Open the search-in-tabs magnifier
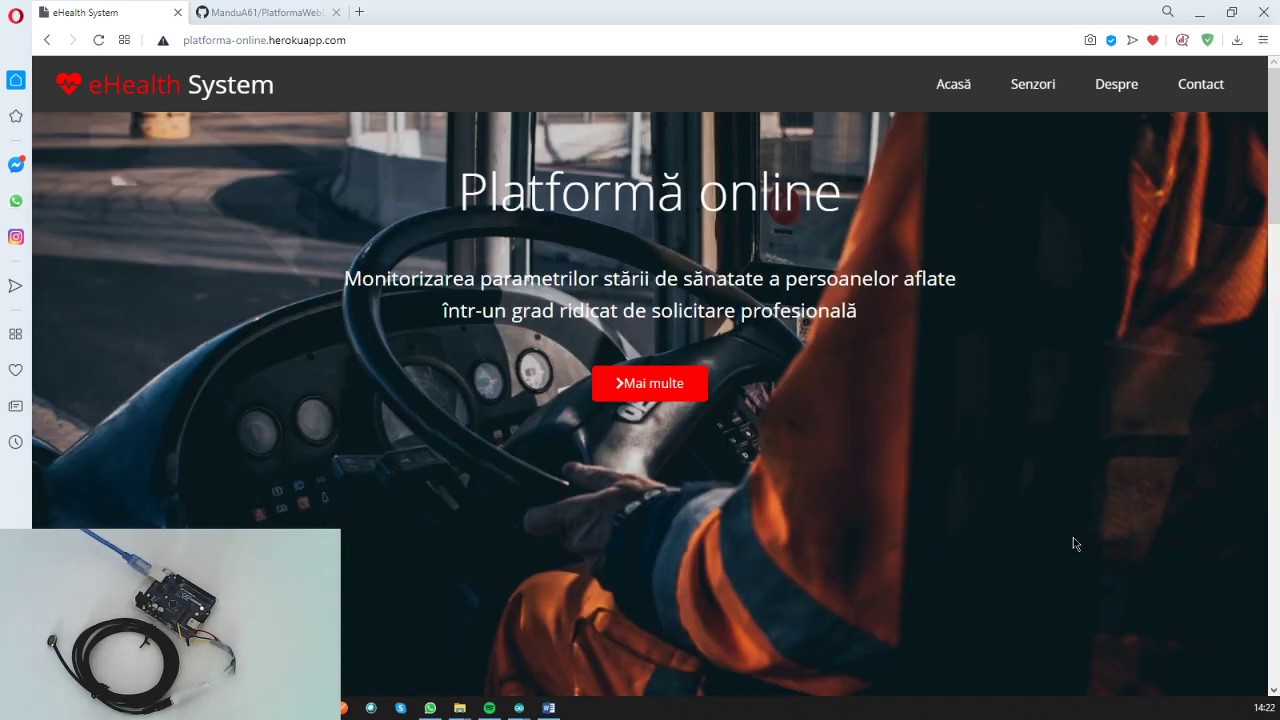 pyautogui.click(x=1168, y=12)
